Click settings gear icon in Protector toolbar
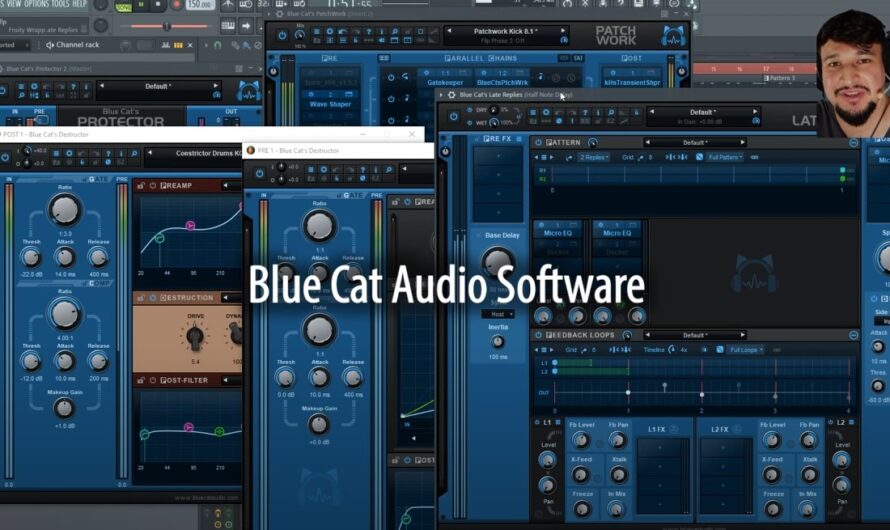The height and width of the screenshot is (530, 890). click(x=34, y=87)
